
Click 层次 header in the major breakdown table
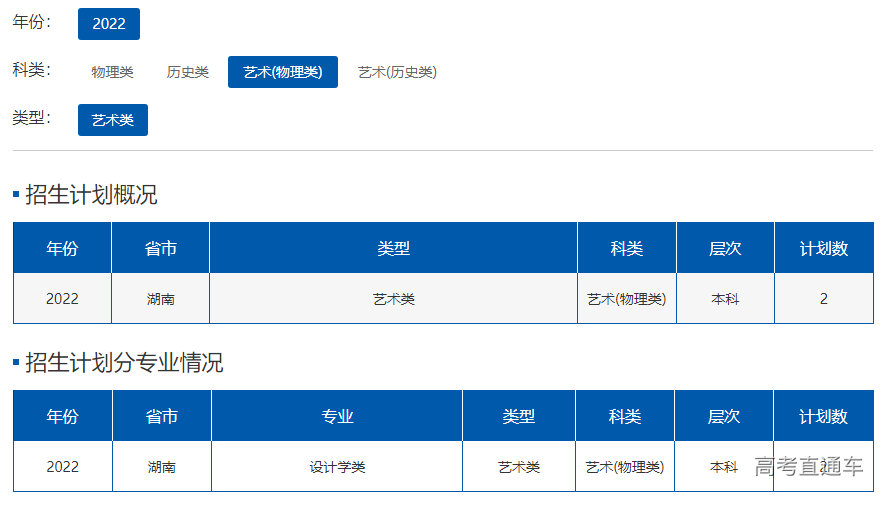[x=724, y=416]
